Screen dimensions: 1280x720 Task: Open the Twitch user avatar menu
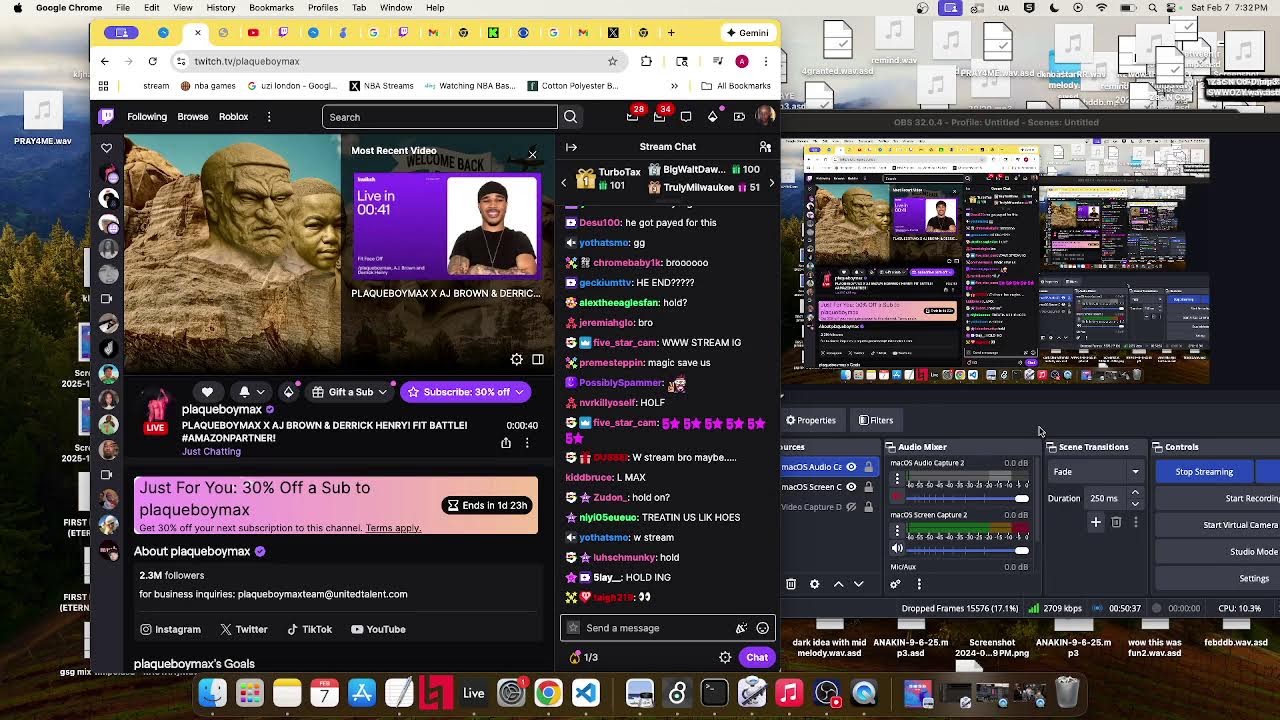(x=765, y=116)
